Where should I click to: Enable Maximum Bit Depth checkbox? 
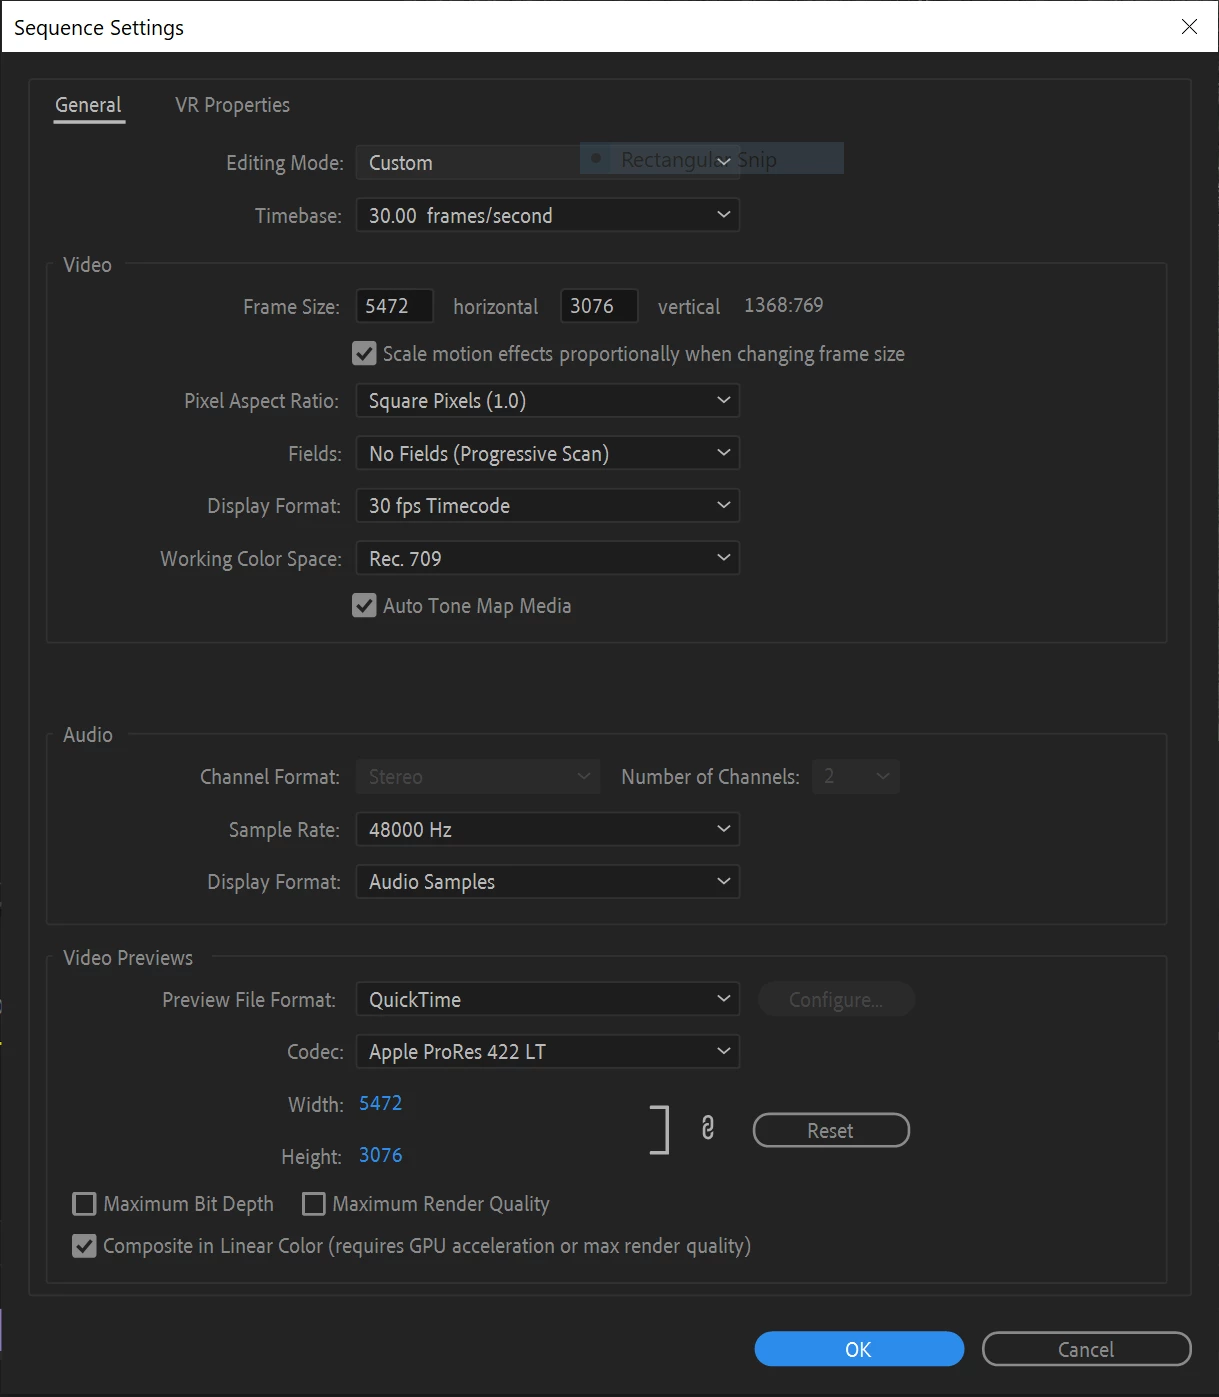tap(85, 1204)
